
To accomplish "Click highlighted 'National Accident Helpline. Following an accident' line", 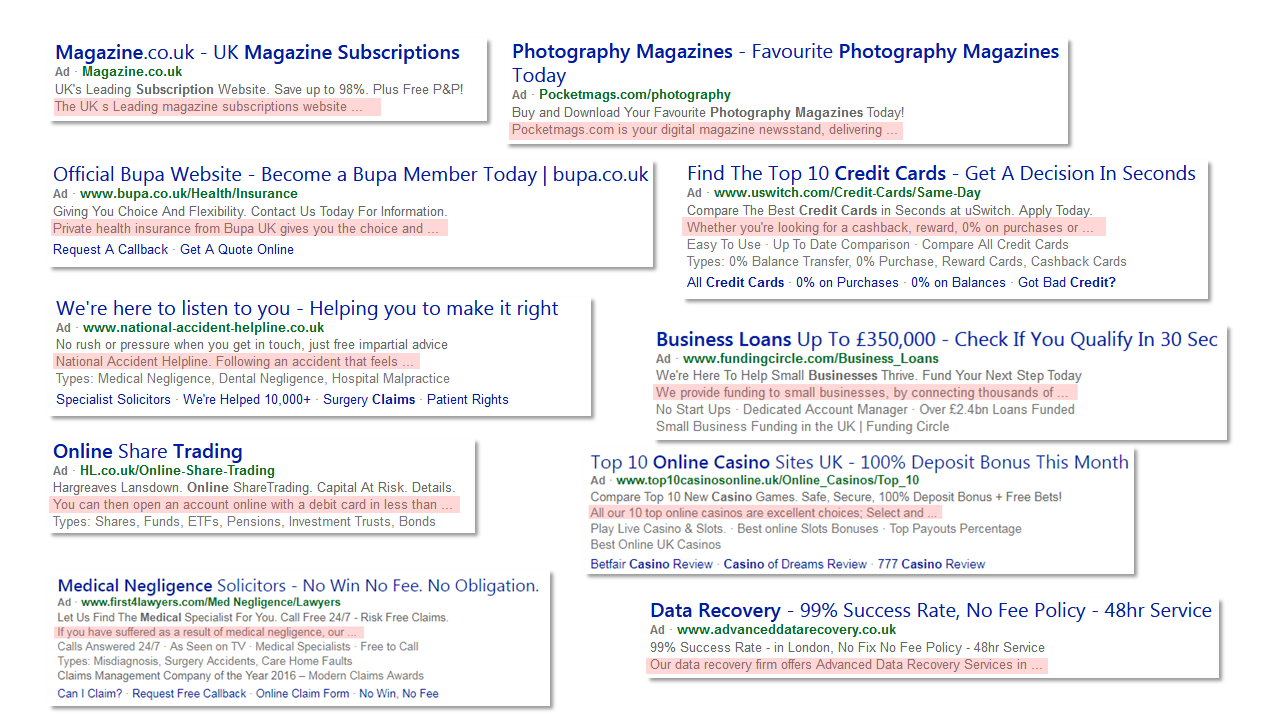I will coord(235,362).
